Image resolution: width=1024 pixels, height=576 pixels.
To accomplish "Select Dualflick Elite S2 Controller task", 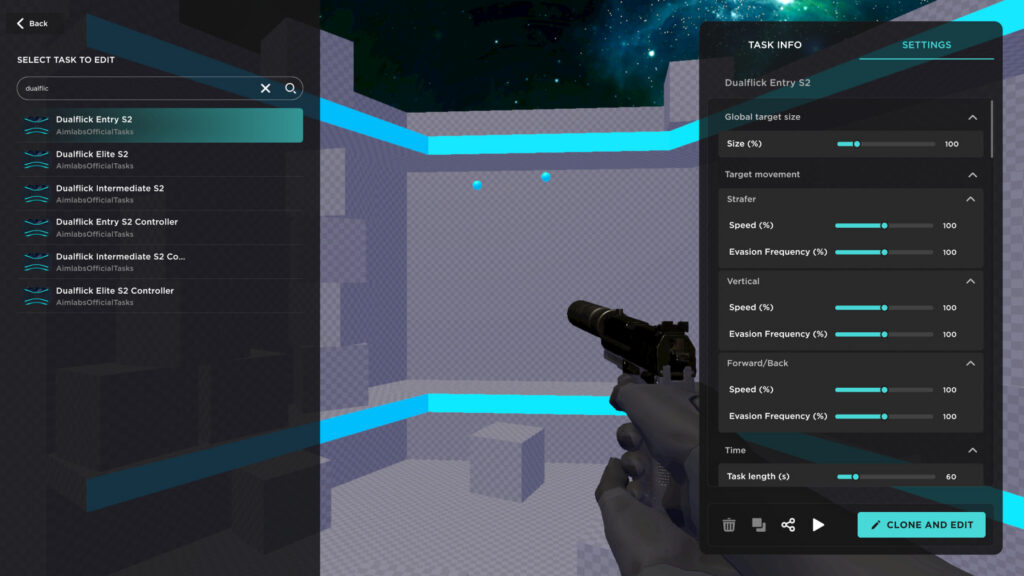I will pos(161,296).
